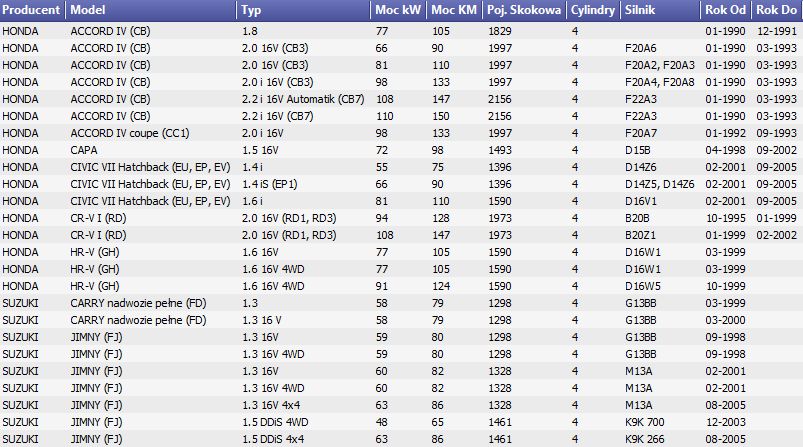
Task: Click the Rok Od column header
Action: (x=726, y=10)
